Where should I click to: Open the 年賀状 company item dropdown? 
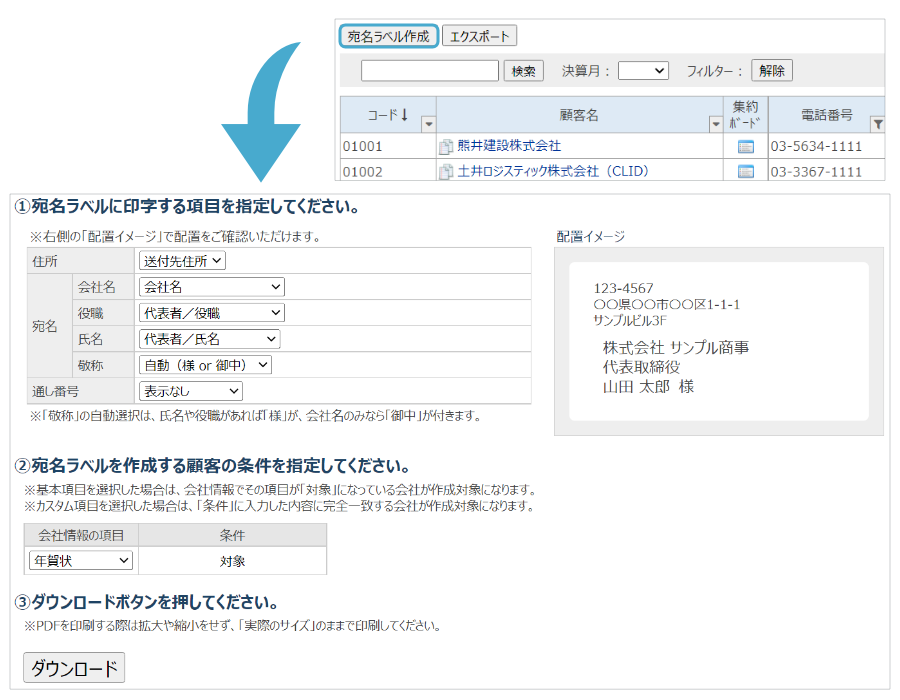[x=80, y=561]
